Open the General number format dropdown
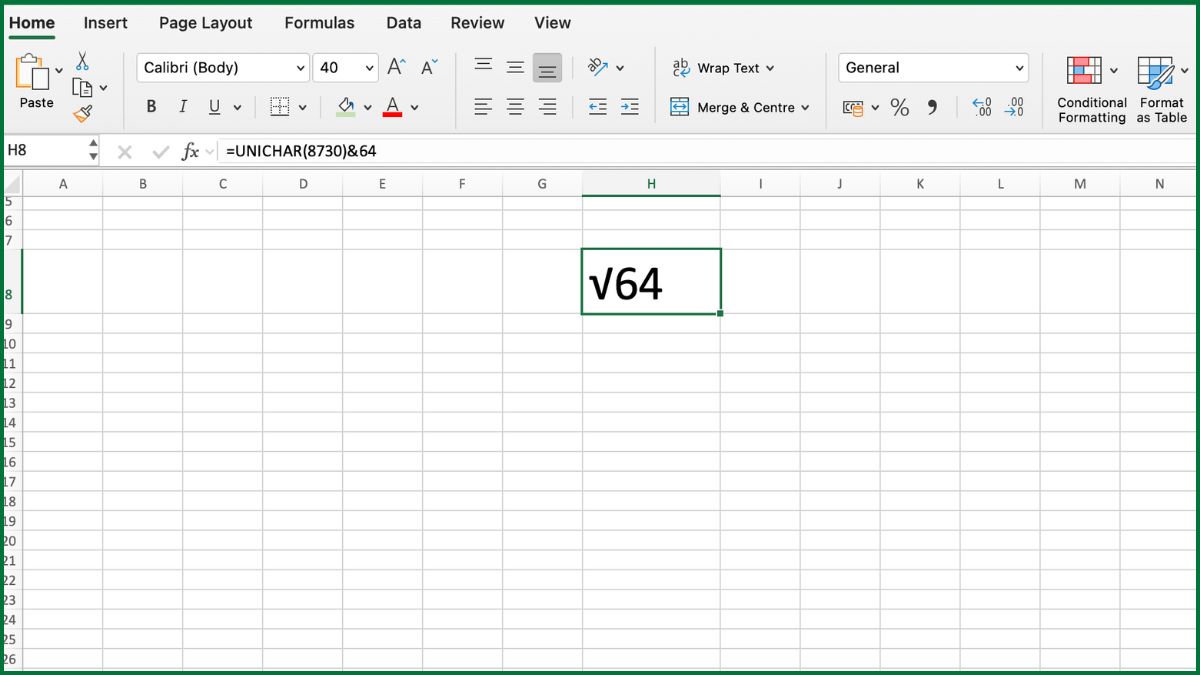 [1020, 67]
